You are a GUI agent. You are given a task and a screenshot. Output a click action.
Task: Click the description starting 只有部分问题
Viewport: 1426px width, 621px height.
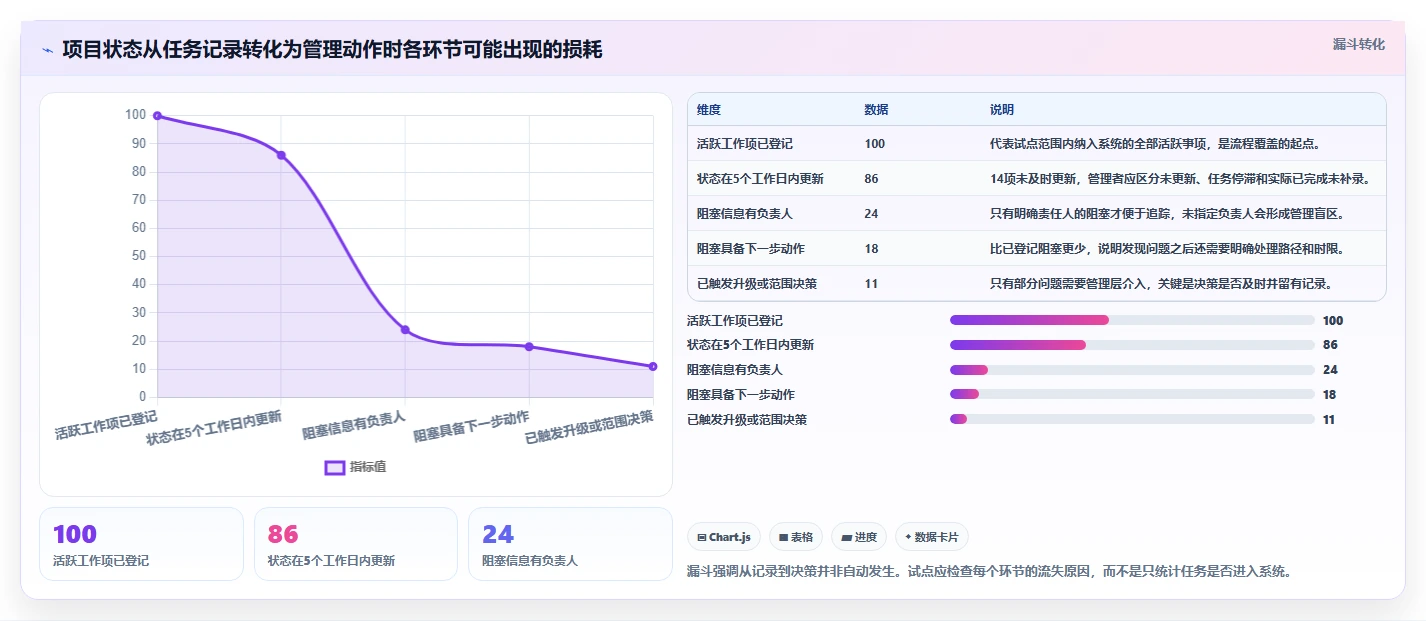click(x=1161, y=284)
